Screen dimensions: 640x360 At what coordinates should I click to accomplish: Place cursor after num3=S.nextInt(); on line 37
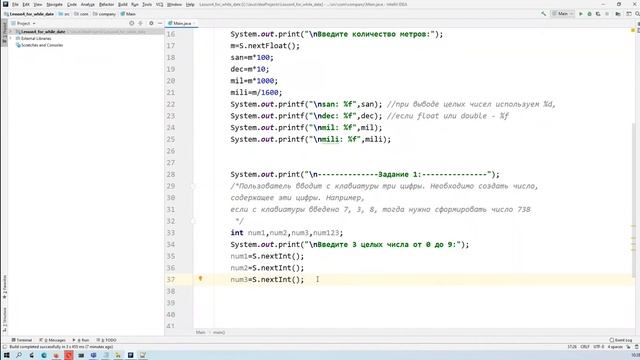pos(304,280)
